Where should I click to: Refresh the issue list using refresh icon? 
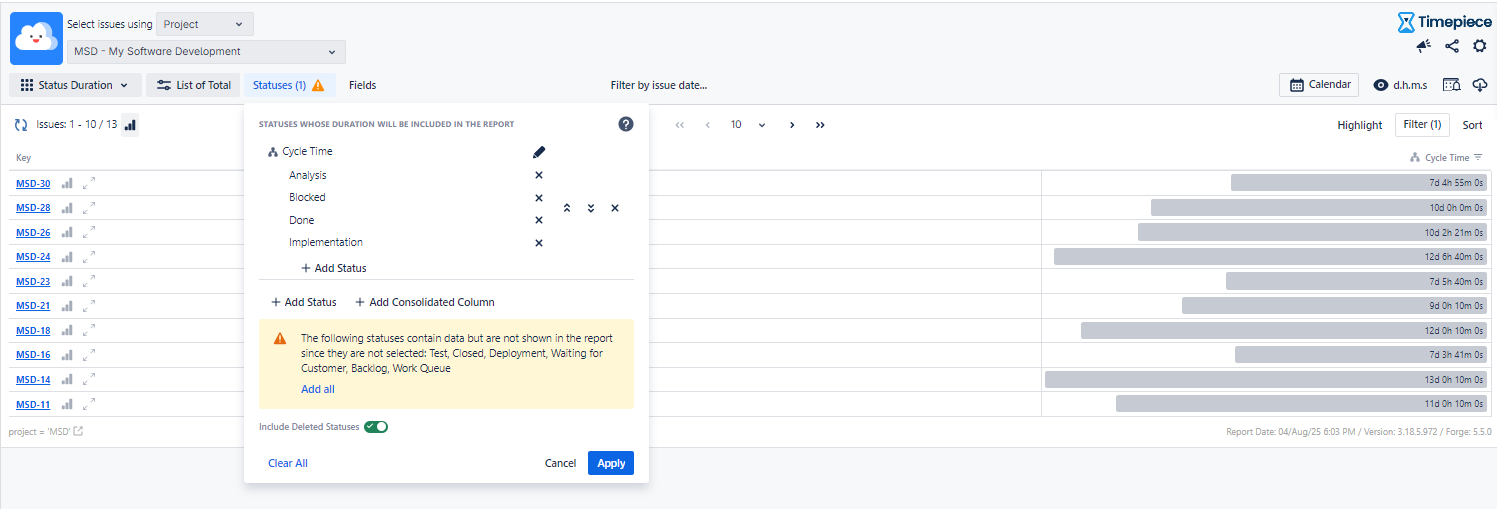tap(20, 125)
